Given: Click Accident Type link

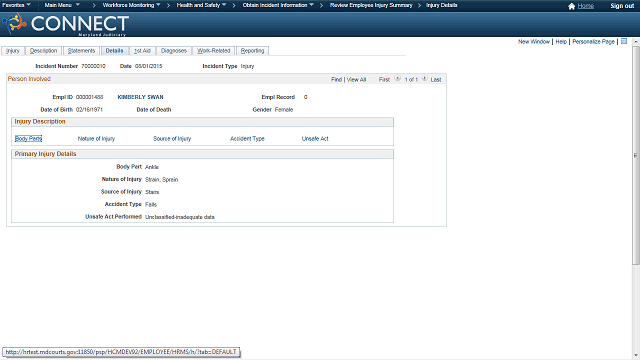Looking at the screenshot, I should pyautogui.click(x=247, y=138).
